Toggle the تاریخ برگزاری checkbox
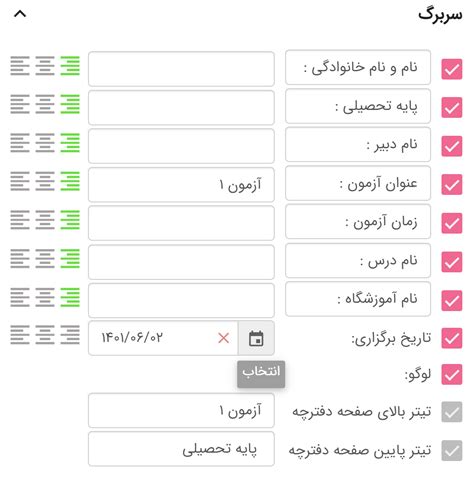Image resolution: width=474 pixels, height=481 pixels. coord(452,338)
